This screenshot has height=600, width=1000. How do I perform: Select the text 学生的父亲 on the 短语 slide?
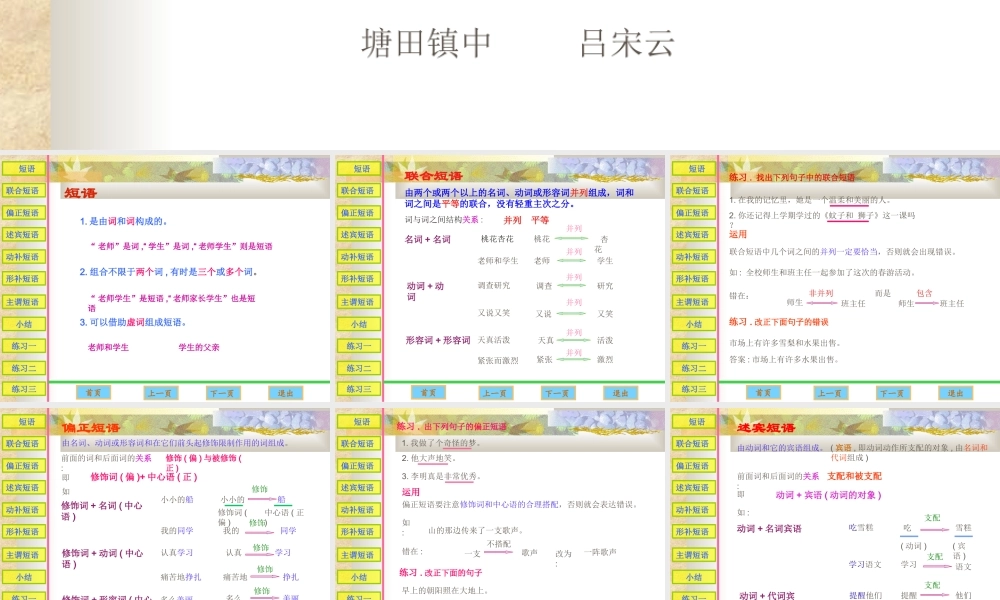[x=199, y=348]
